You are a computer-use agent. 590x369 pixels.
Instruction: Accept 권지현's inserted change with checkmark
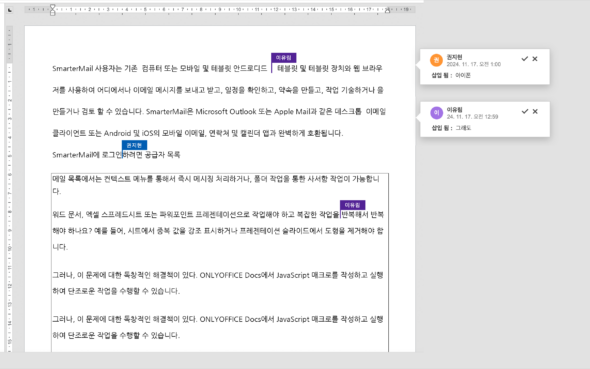[525, 59]
